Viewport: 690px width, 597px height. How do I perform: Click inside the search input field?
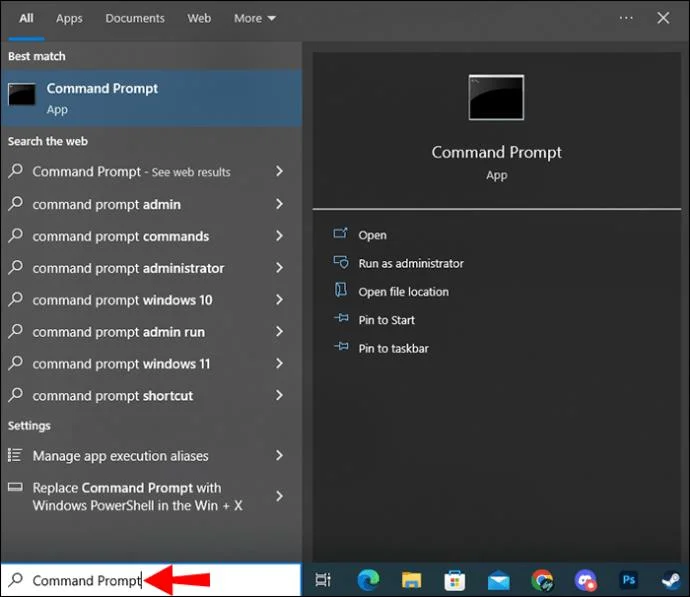point(151,580)
